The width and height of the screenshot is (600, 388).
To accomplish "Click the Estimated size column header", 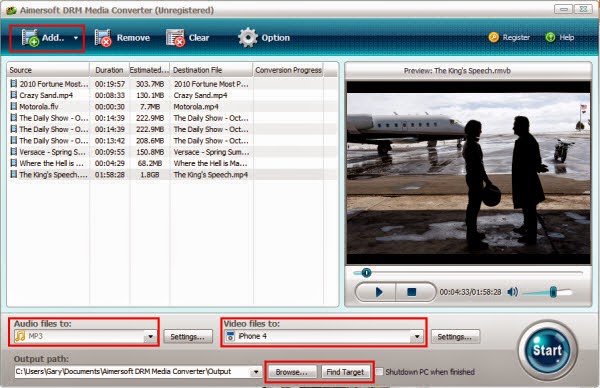I will [x=150, y=70].
